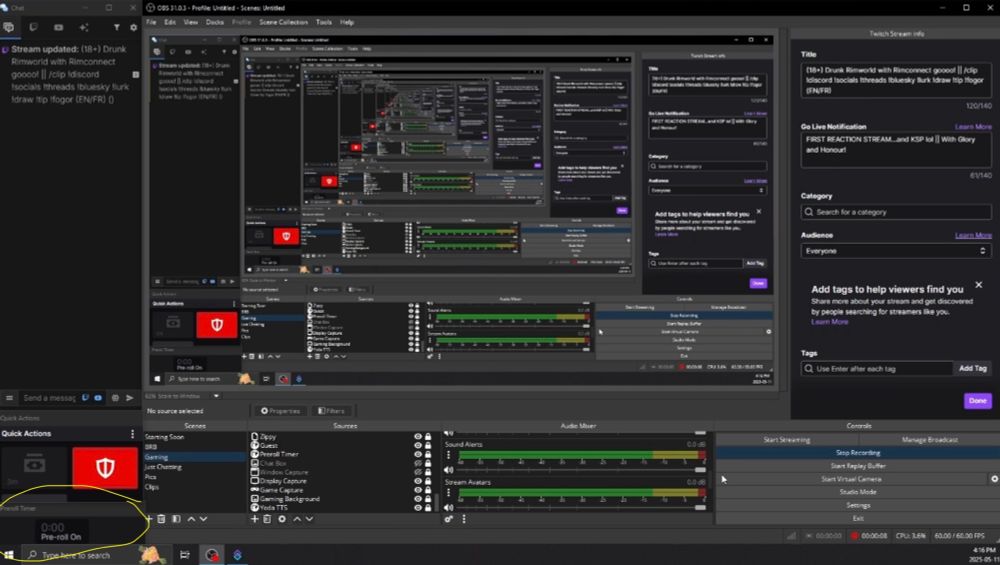Open source properties gear in Sources toolbar
1000x565 pixels.
[282, 519]
